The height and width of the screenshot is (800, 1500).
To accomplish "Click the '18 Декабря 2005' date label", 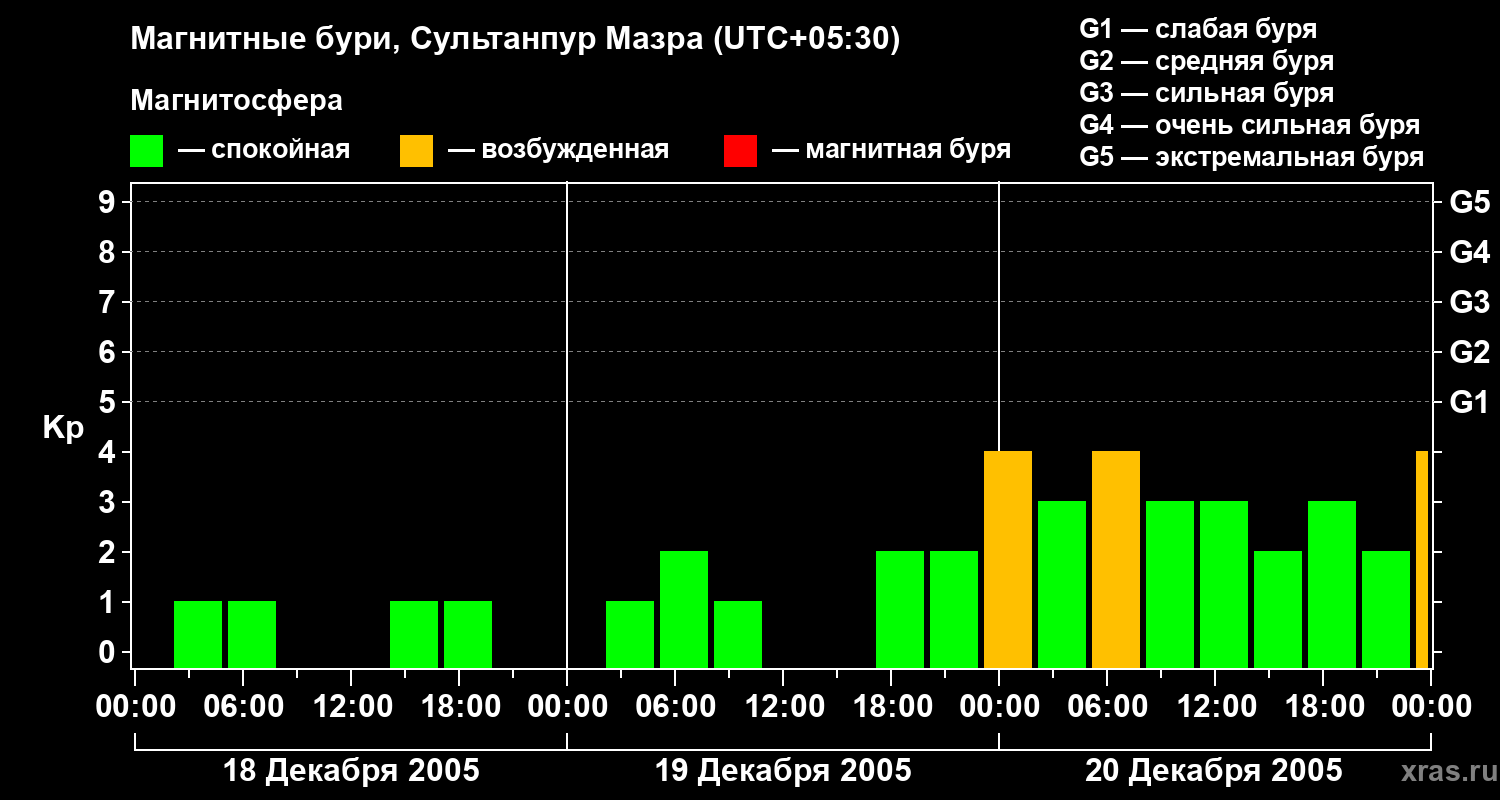I will click(351, 771).
